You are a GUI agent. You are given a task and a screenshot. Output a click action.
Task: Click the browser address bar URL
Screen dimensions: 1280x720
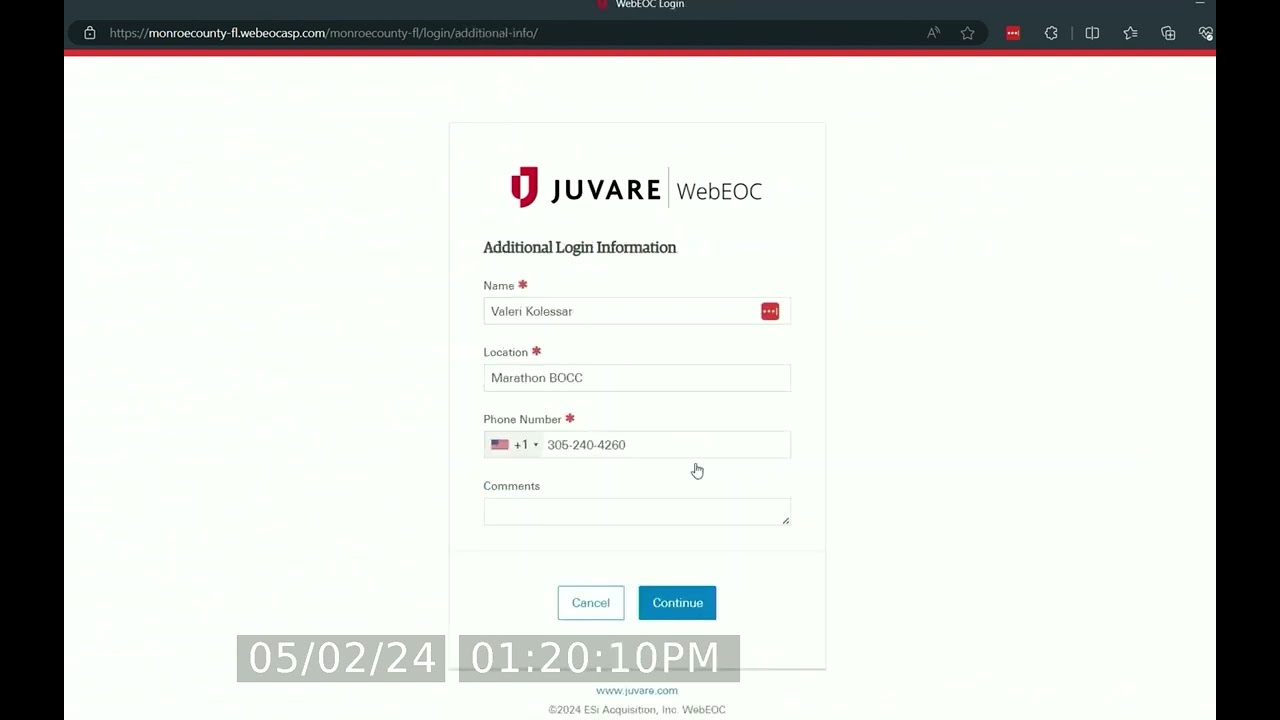coord(323,33)
